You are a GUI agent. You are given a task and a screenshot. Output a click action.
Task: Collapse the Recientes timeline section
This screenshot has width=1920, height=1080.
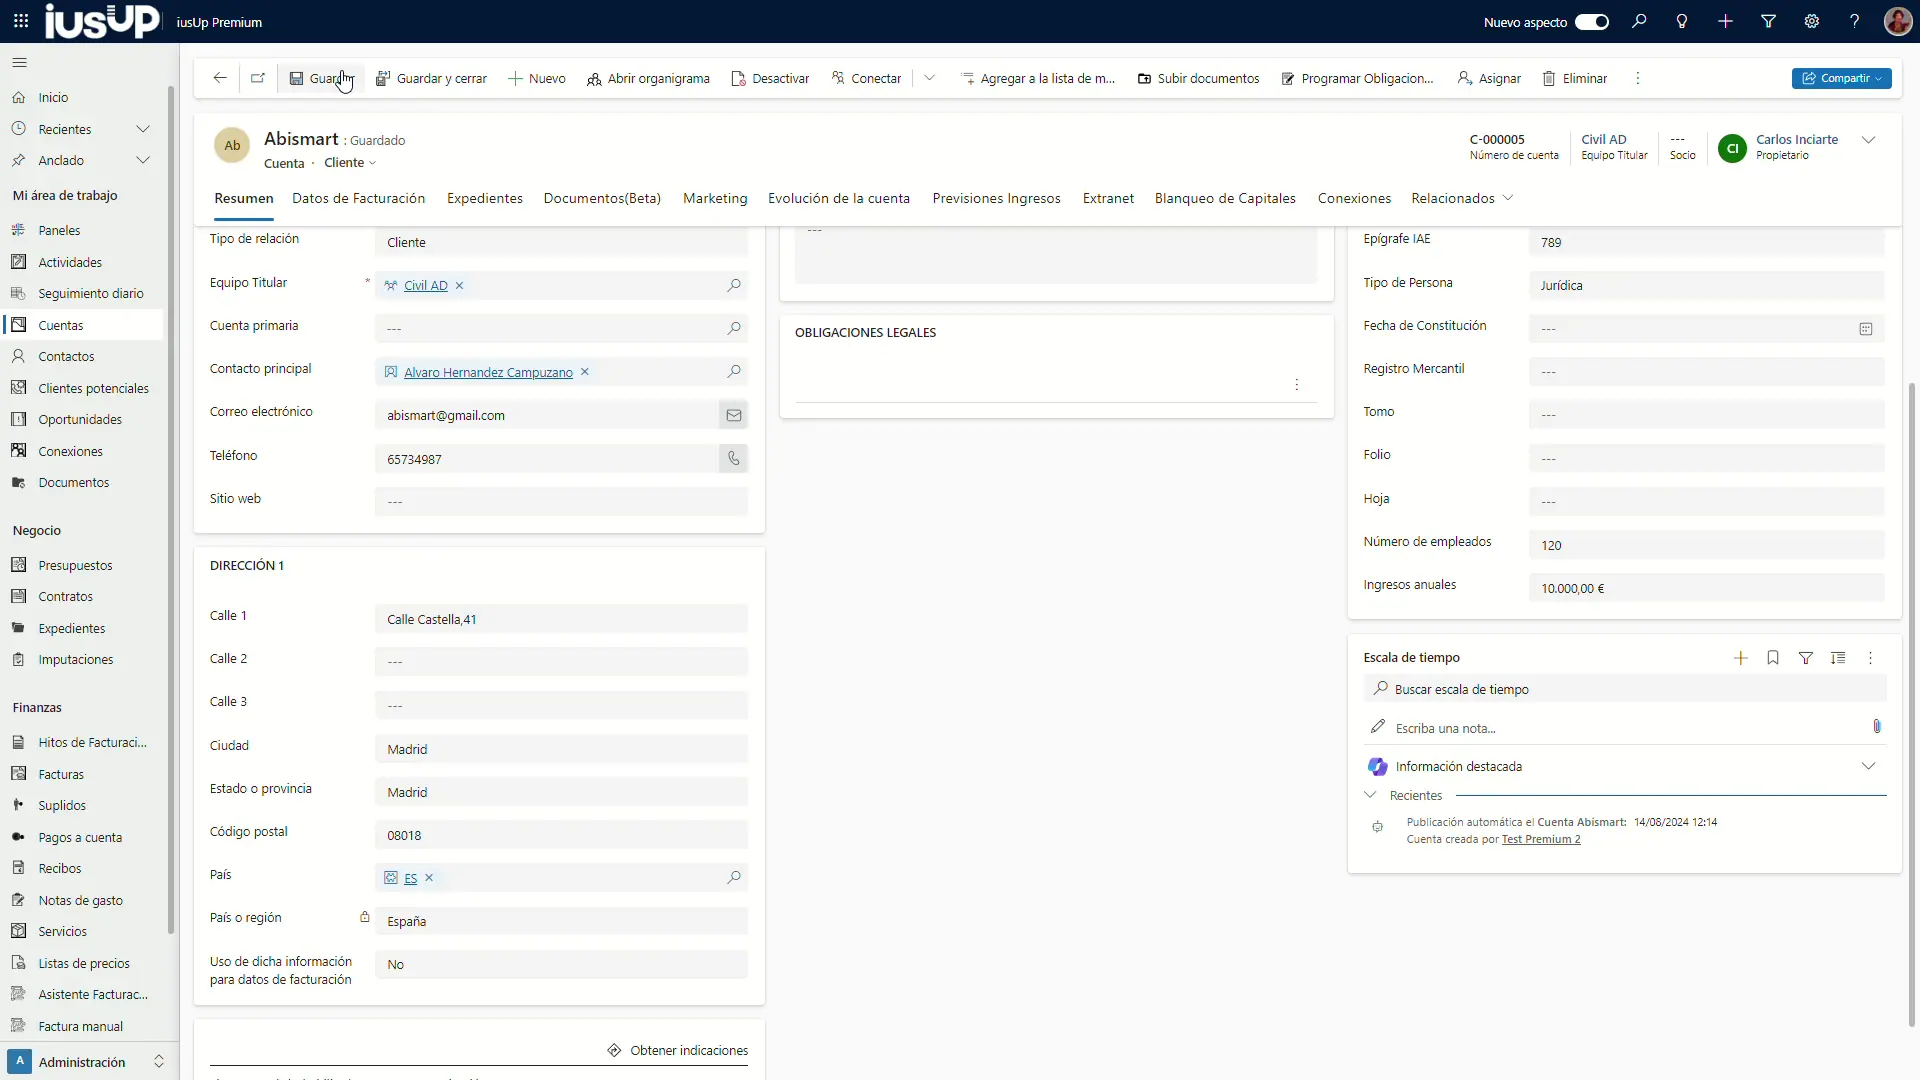[1370, 796]
